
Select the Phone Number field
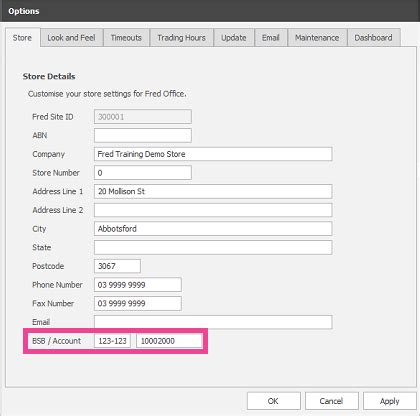138,285
